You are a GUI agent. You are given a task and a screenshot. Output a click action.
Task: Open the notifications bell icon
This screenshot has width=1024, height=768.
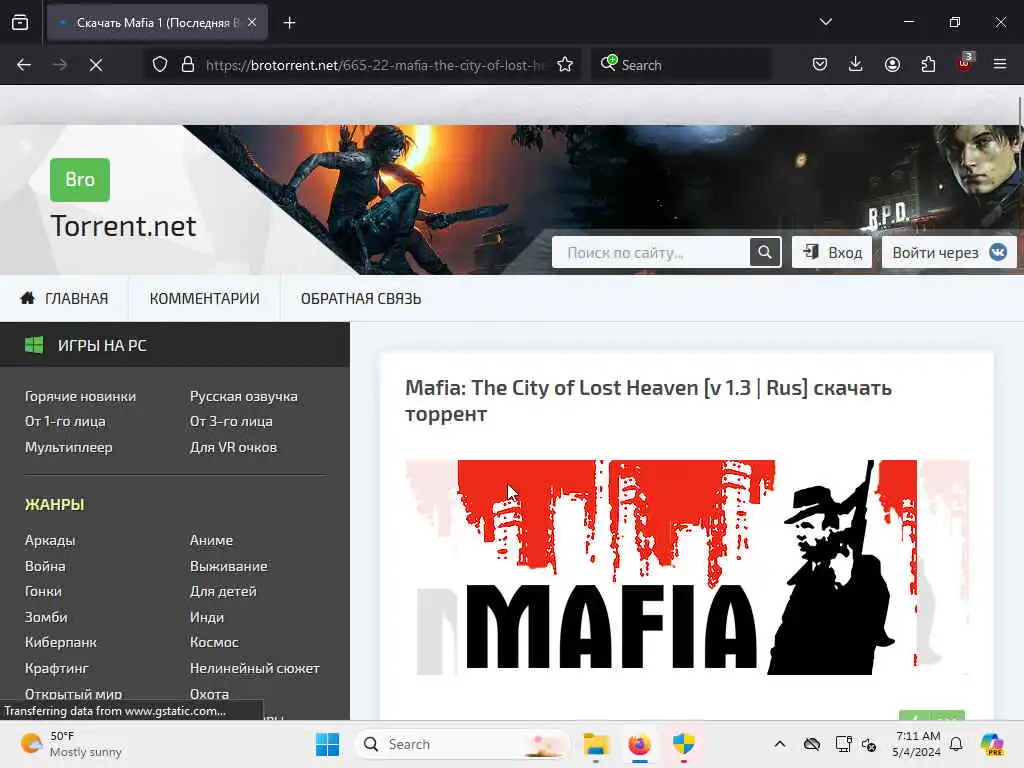coord(956,744)
